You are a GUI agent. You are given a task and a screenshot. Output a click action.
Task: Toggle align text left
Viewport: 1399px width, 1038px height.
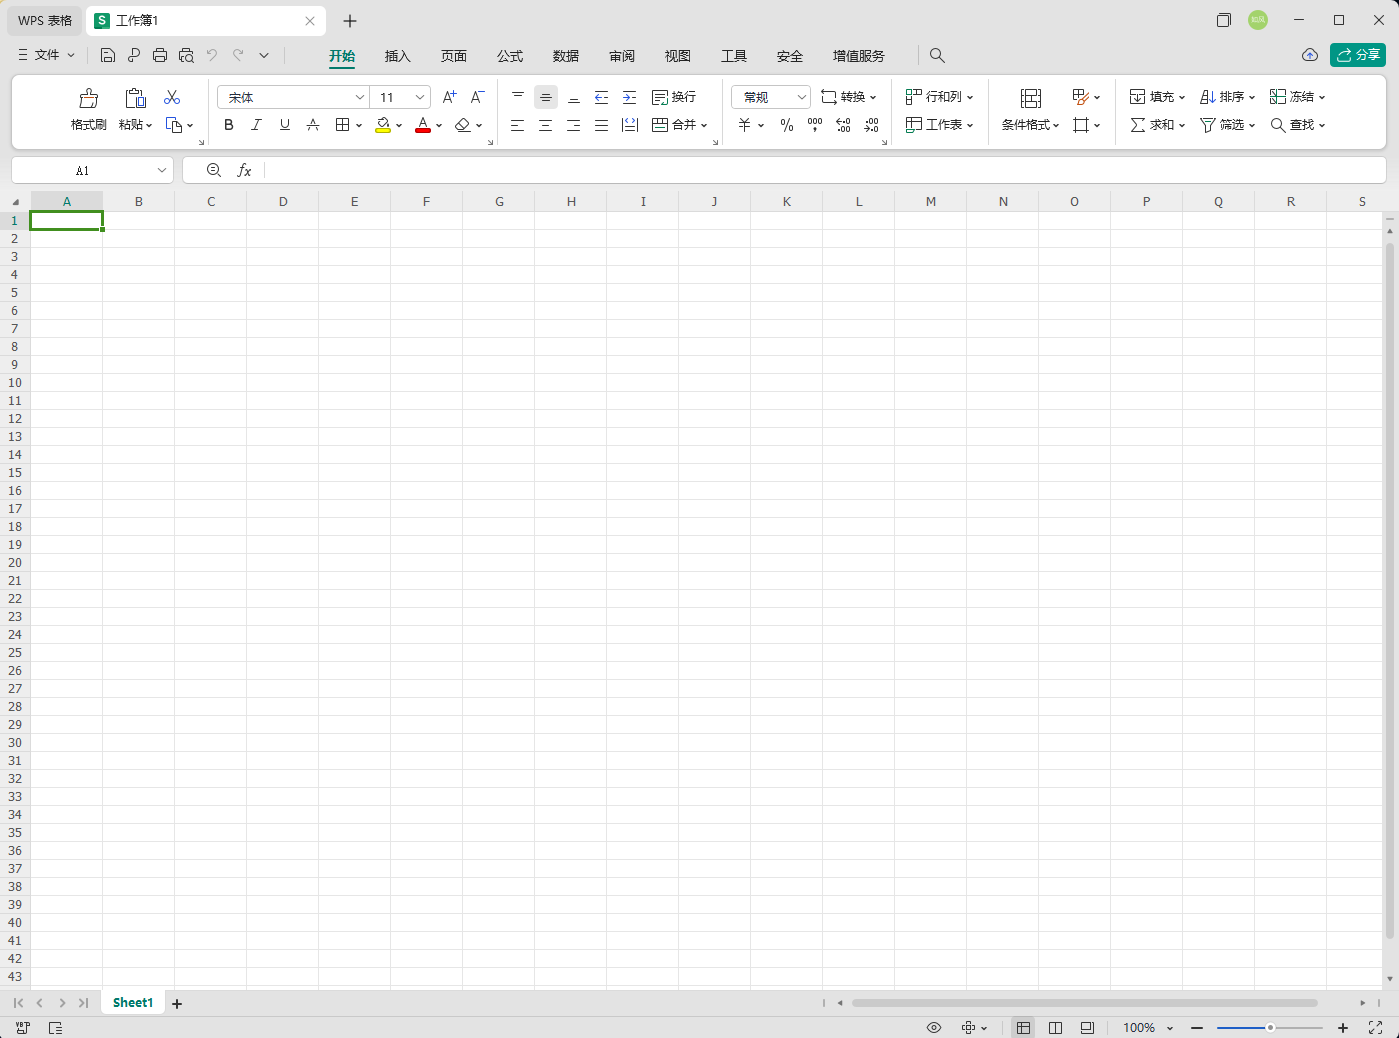coord(517,125)
